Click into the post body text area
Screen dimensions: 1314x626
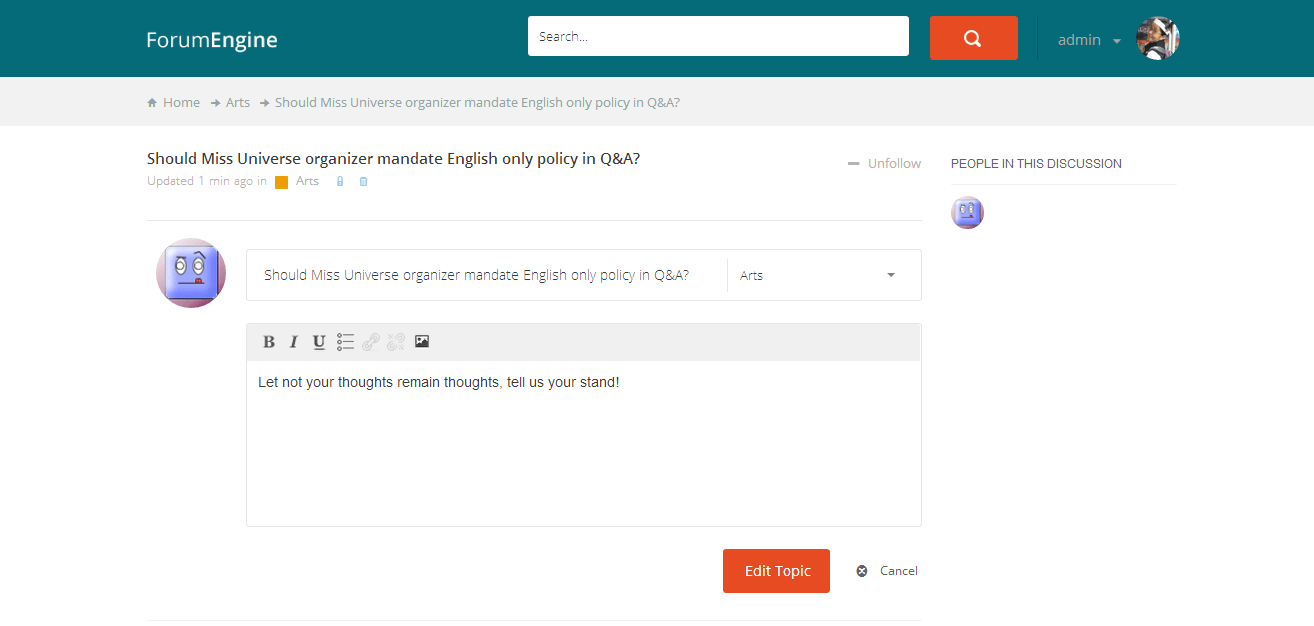click(584, 443)
